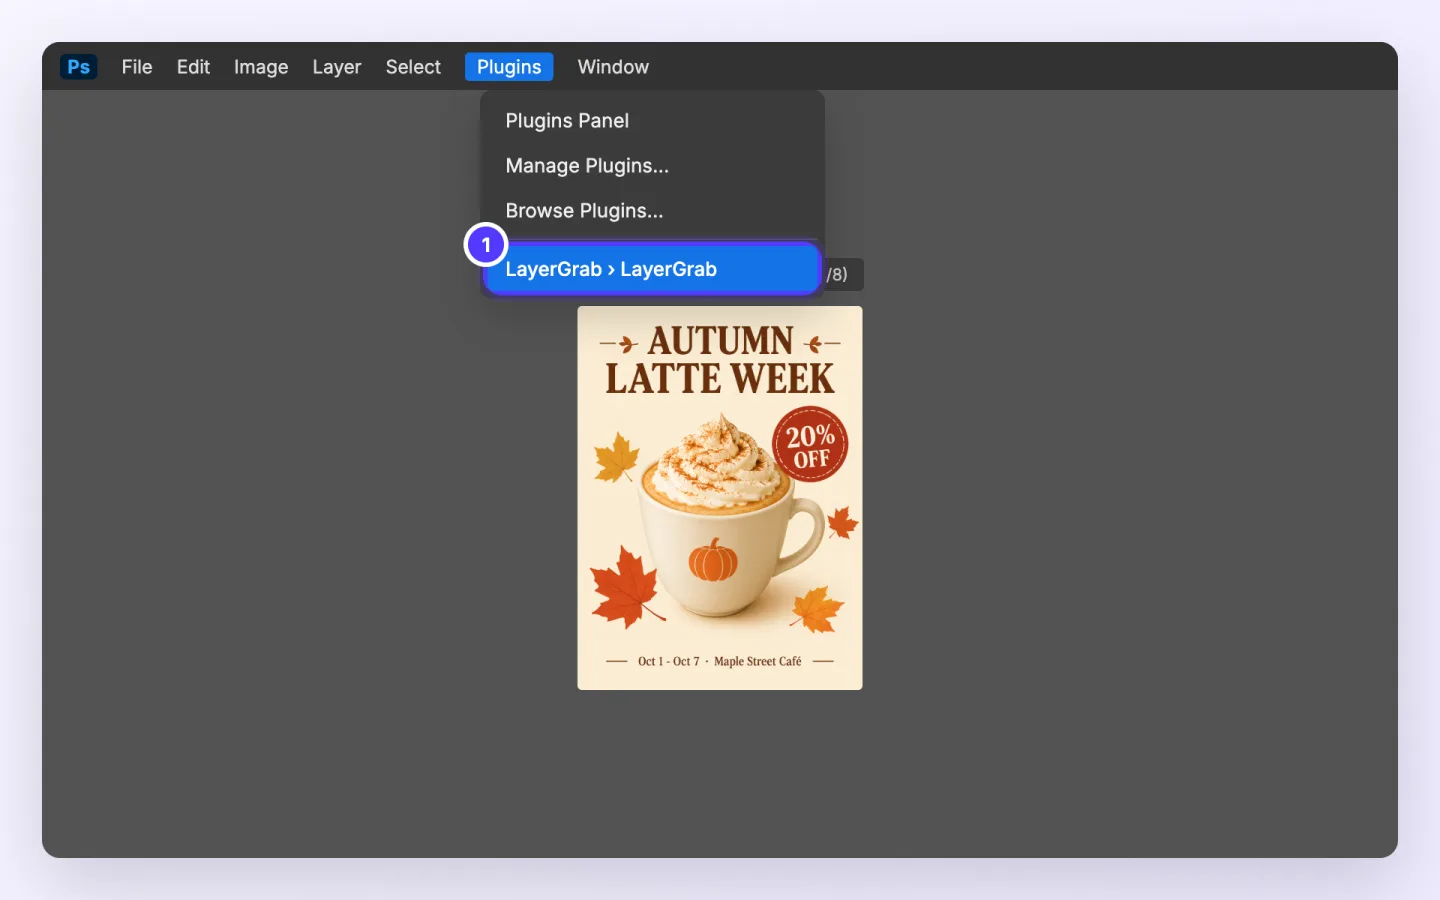Screen dimensions: 1440x900
Task: Open the Image menu
Action: coord(261,67)
